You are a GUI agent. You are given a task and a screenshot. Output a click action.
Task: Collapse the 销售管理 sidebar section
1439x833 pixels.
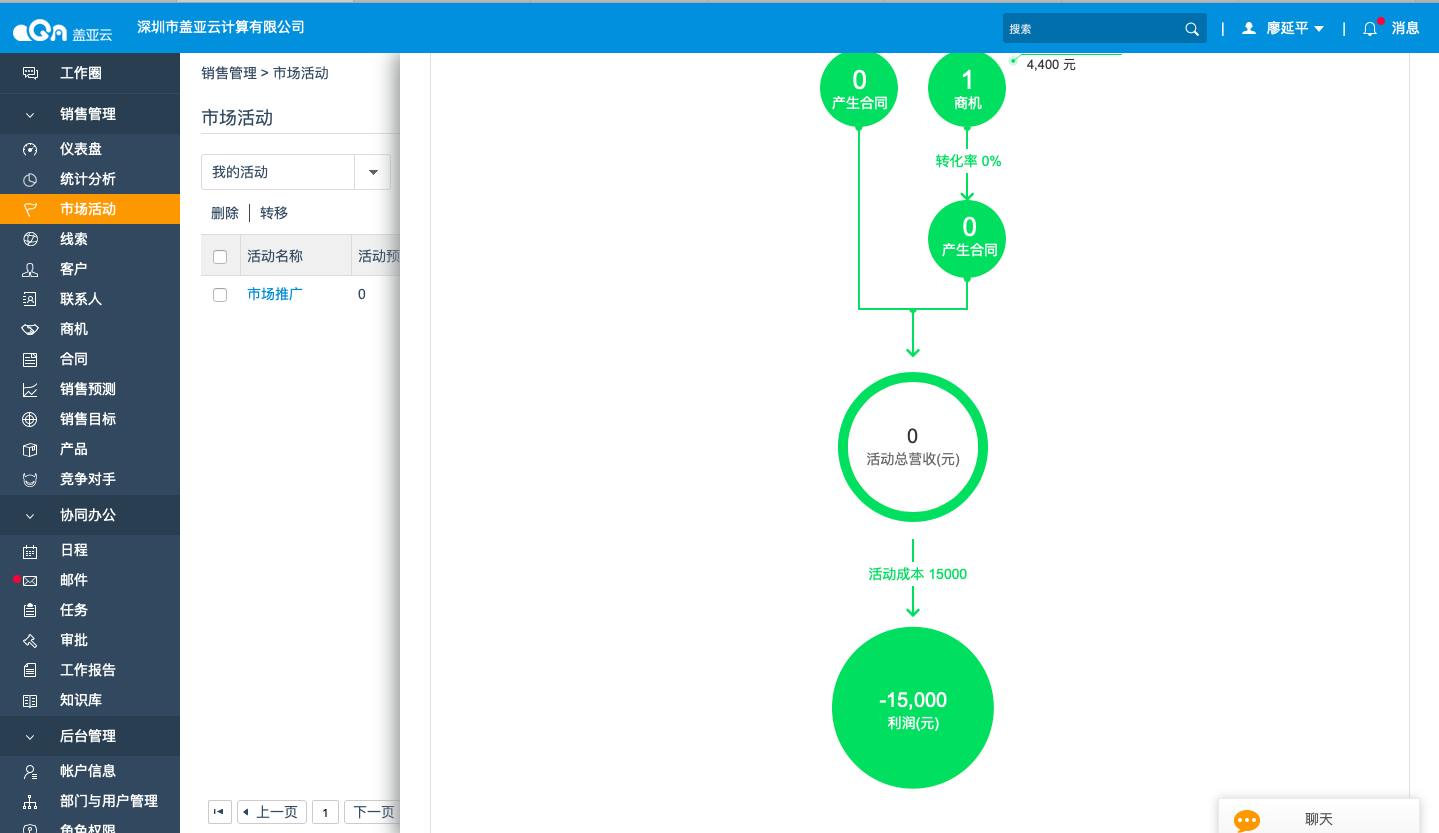coord(30,115)
